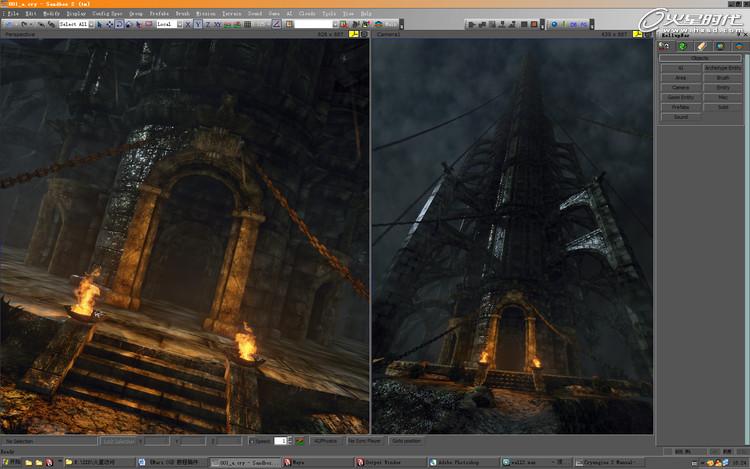This screenshot has width=750, height=469.
Task: Click the grid icon in the edit toolbar
Action: pos(248,24)
